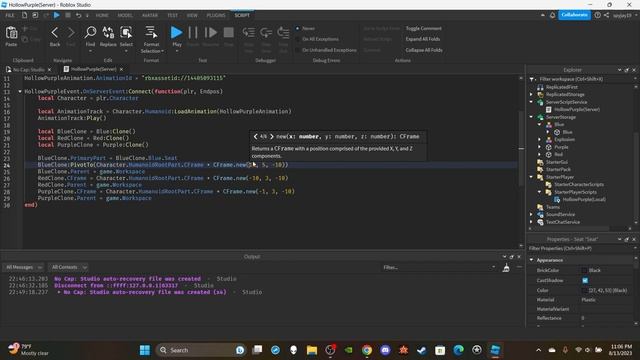The width and height of the screenshot is (640, 360).
Task: Open the Find magnifier tool
Action: pyautogui.click(x=90, y=33)
